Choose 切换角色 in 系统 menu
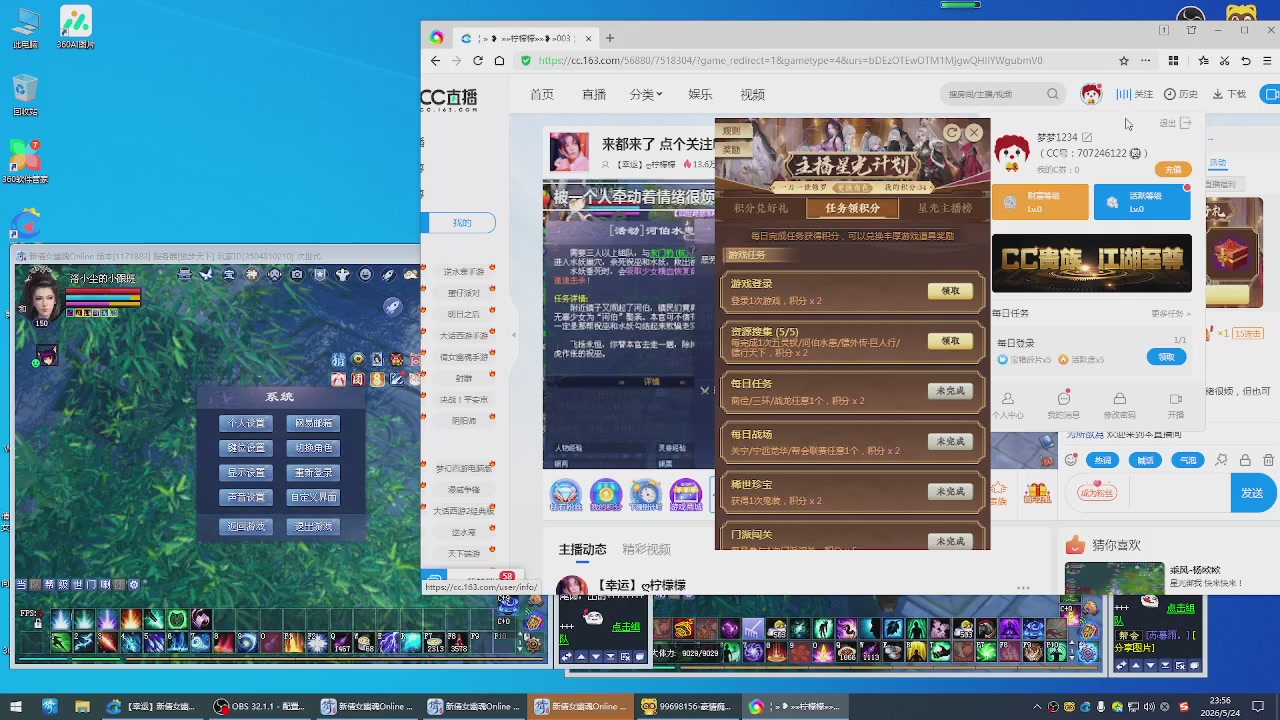 [313, 448]
